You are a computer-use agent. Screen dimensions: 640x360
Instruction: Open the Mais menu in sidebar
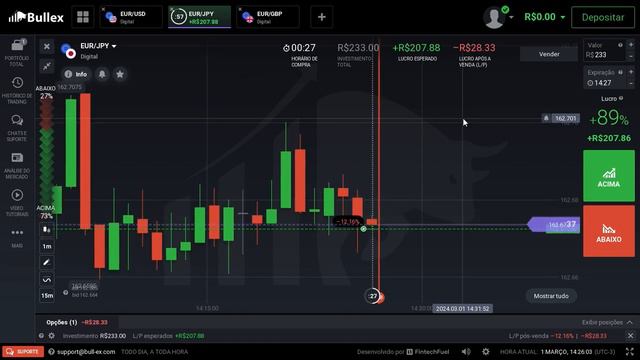coord(17,238)
